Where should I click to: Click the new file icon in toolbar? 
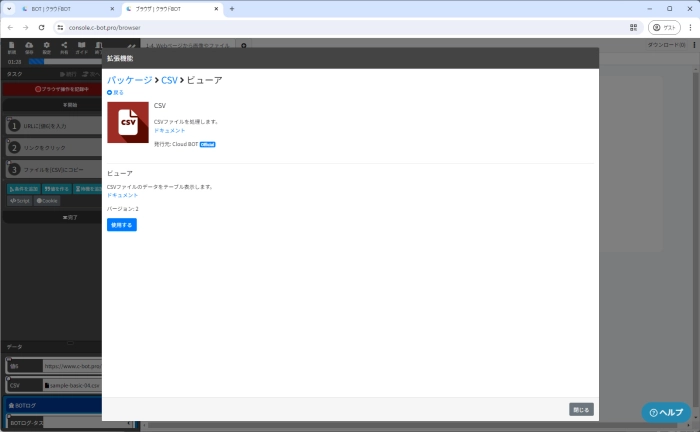(x=11, y=46)
